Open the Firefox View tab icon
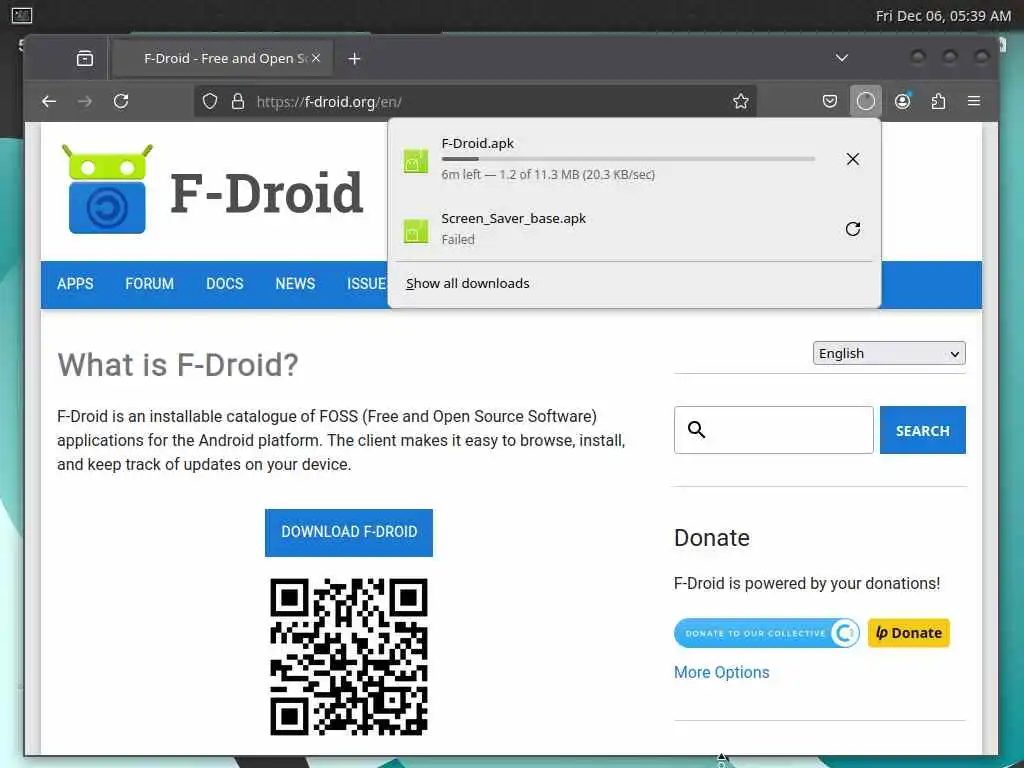Screen dimensions: 1024x768 click(85, 59)
